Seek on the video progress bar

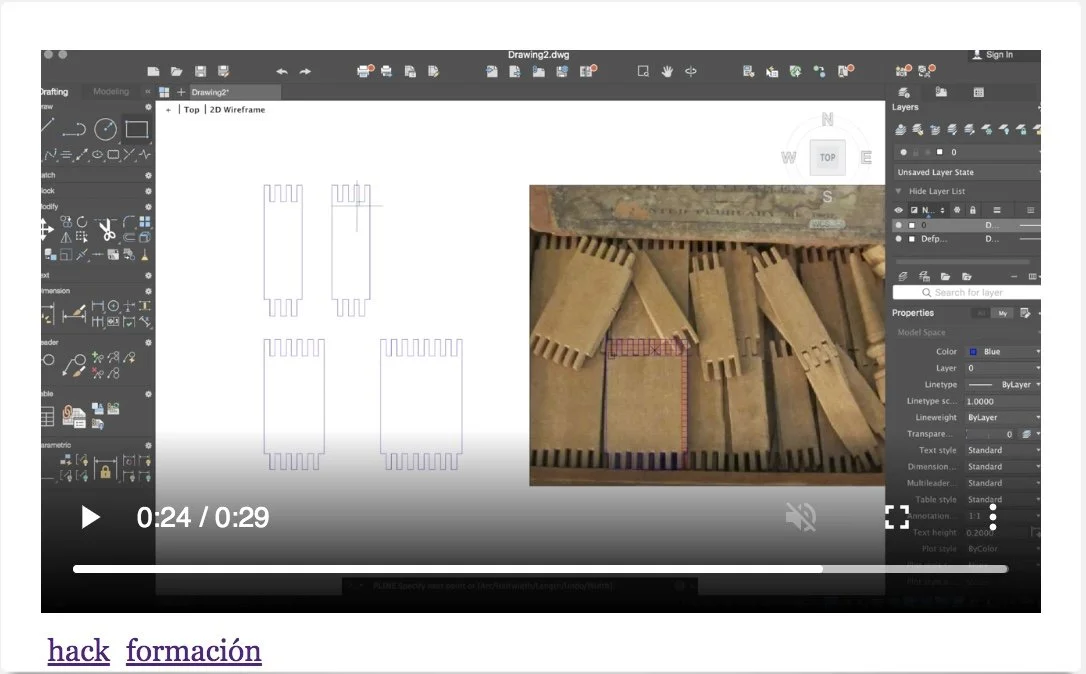(x=540, y=569)
